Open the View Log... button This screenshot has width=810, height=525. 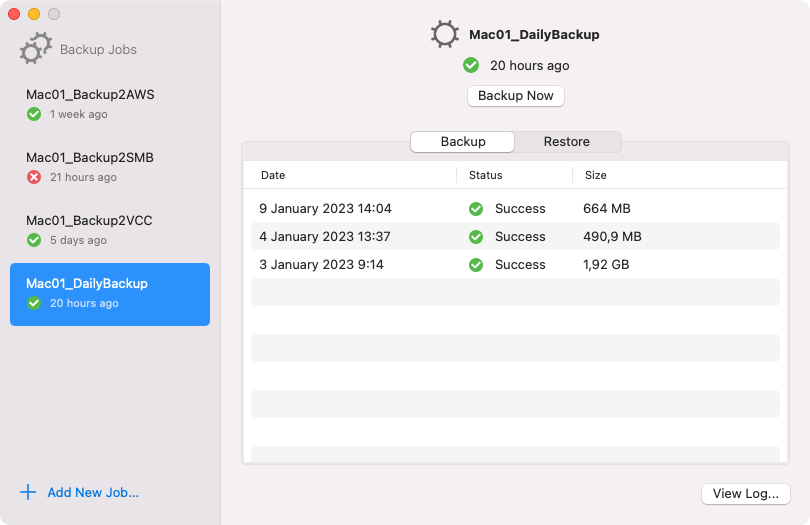click(x=745, y=493)
